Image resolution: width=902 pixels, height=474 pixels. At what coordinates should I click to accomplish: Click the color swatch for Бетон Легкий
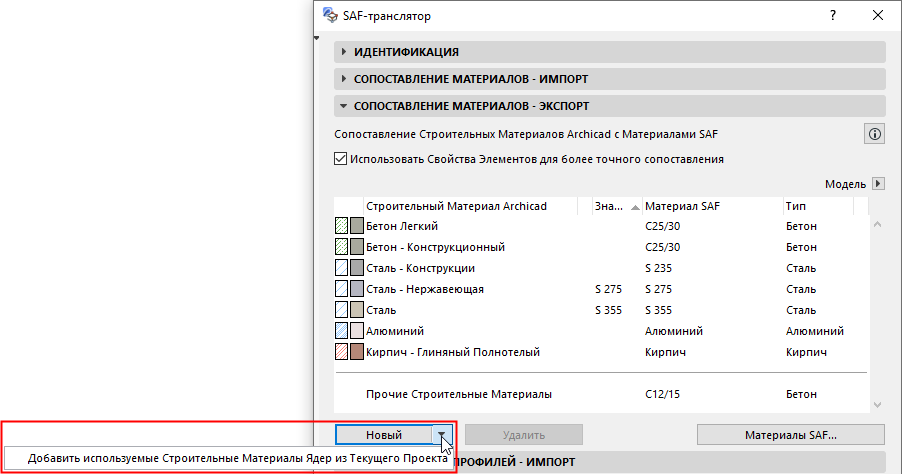click(x=357, y=226)
